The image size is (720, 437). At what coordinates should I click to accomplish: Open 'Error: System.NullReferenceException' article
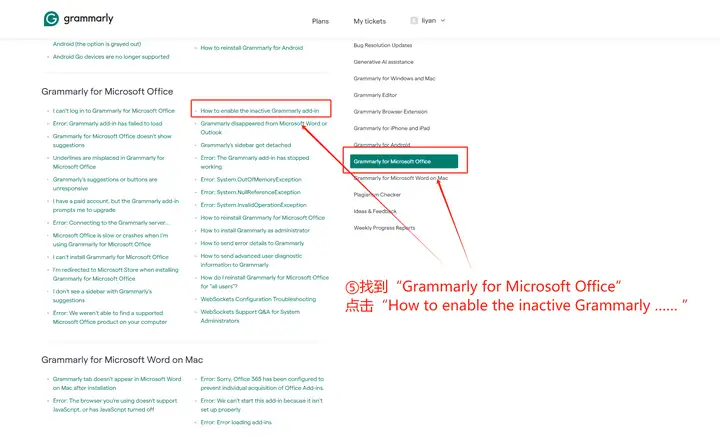[250, 192]
